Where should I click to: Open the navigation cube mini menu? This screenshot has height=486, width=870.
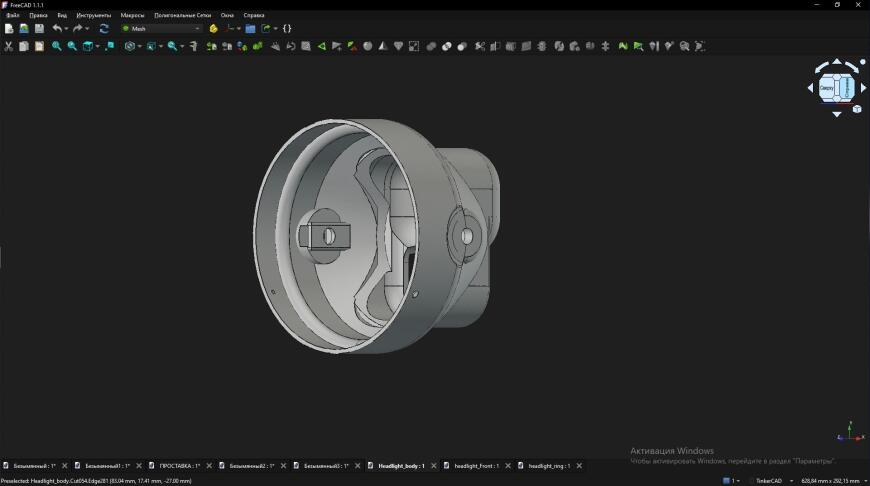pos(857,109)
